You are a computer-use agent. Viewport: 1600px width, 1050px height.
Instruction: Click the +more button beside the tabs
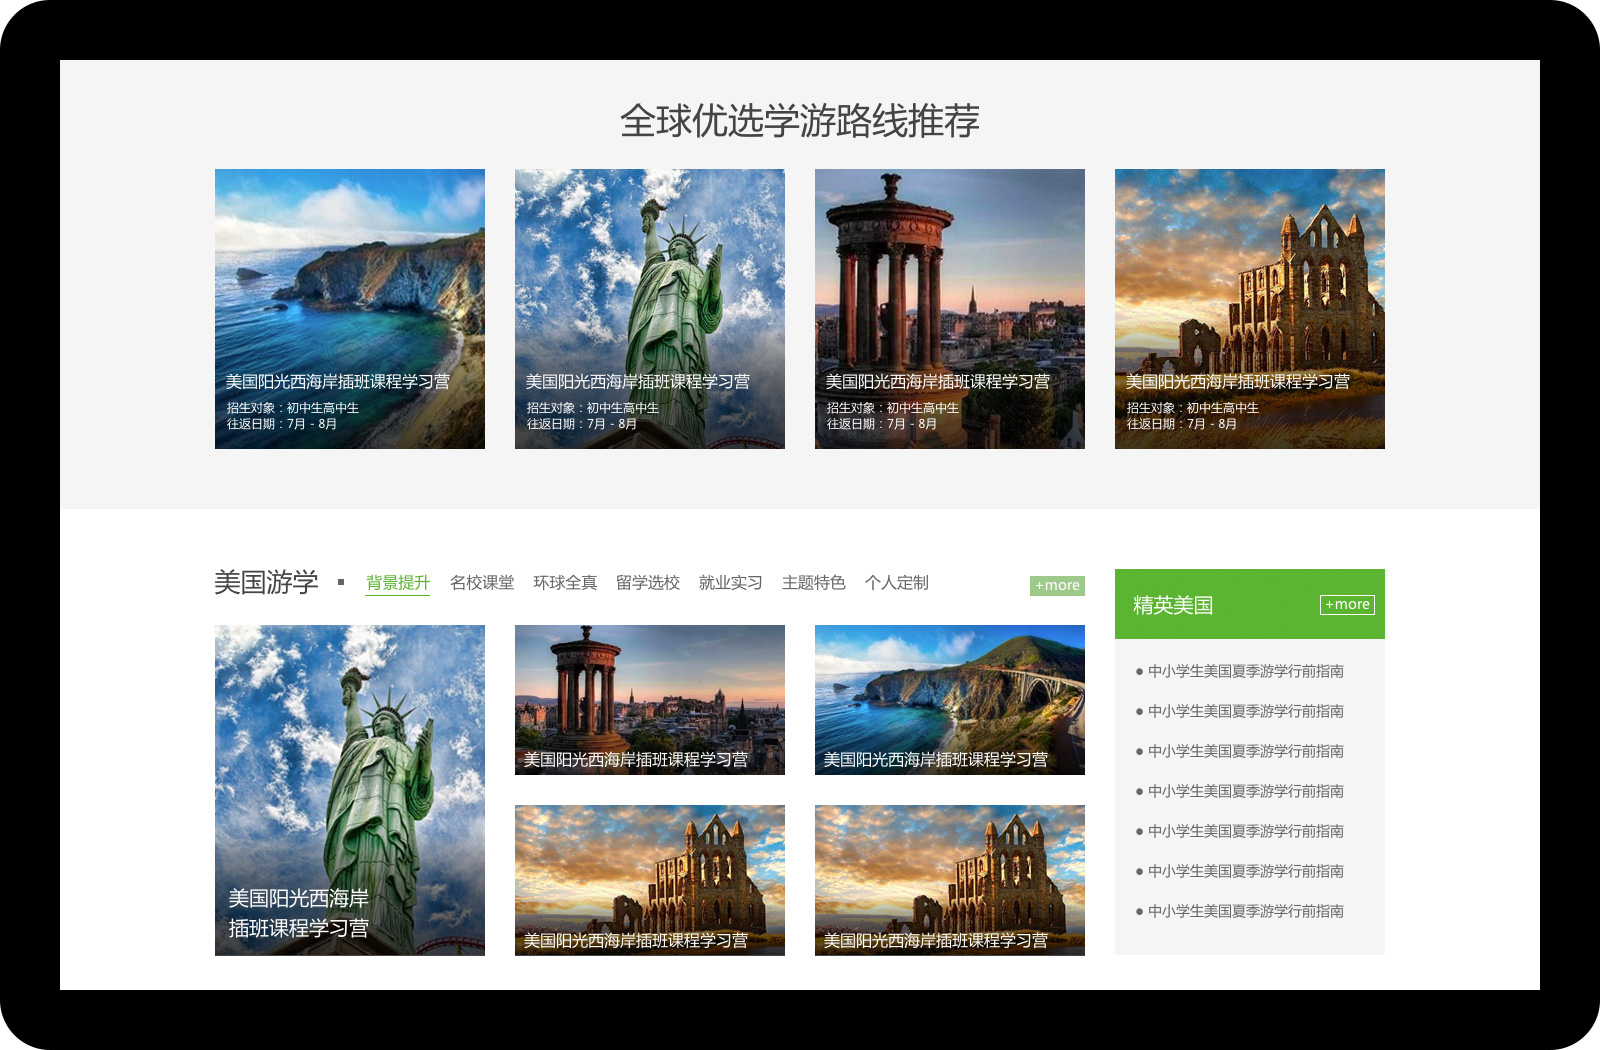coord(1057,586)
